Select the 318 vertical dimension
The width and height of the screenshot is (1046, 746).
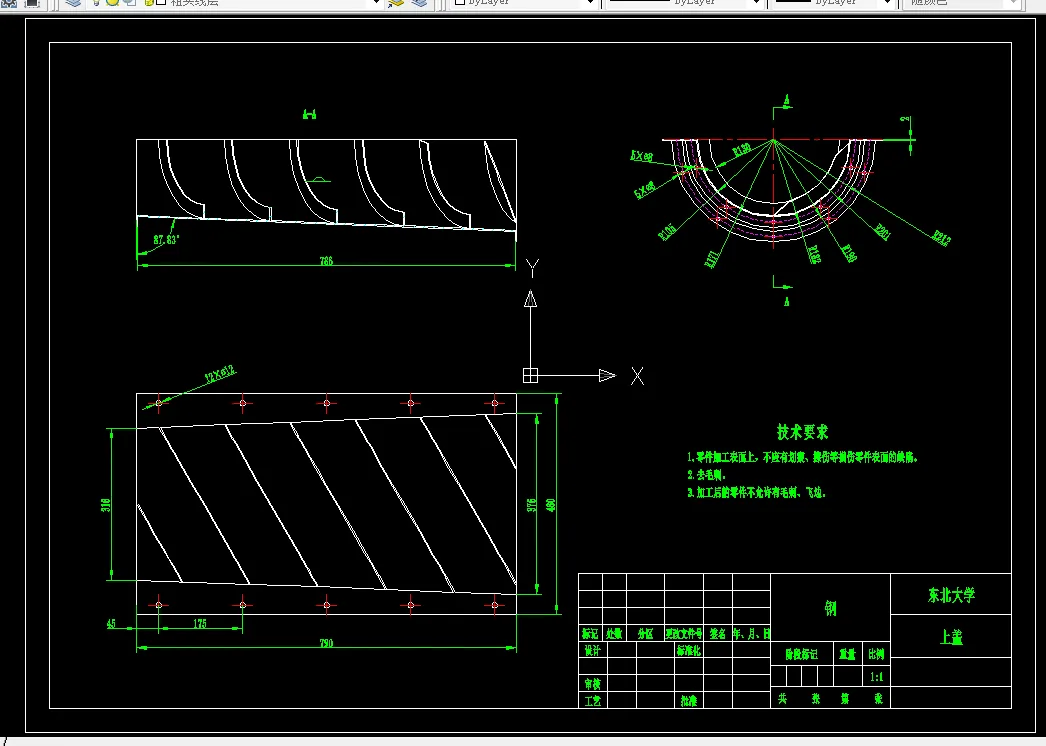click(106, 505)
